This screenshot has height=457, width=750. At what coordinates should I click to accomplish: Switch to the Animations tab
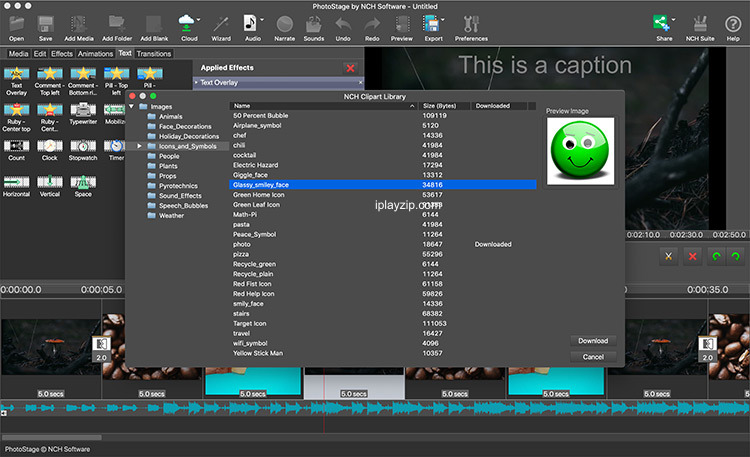[95, 54]
